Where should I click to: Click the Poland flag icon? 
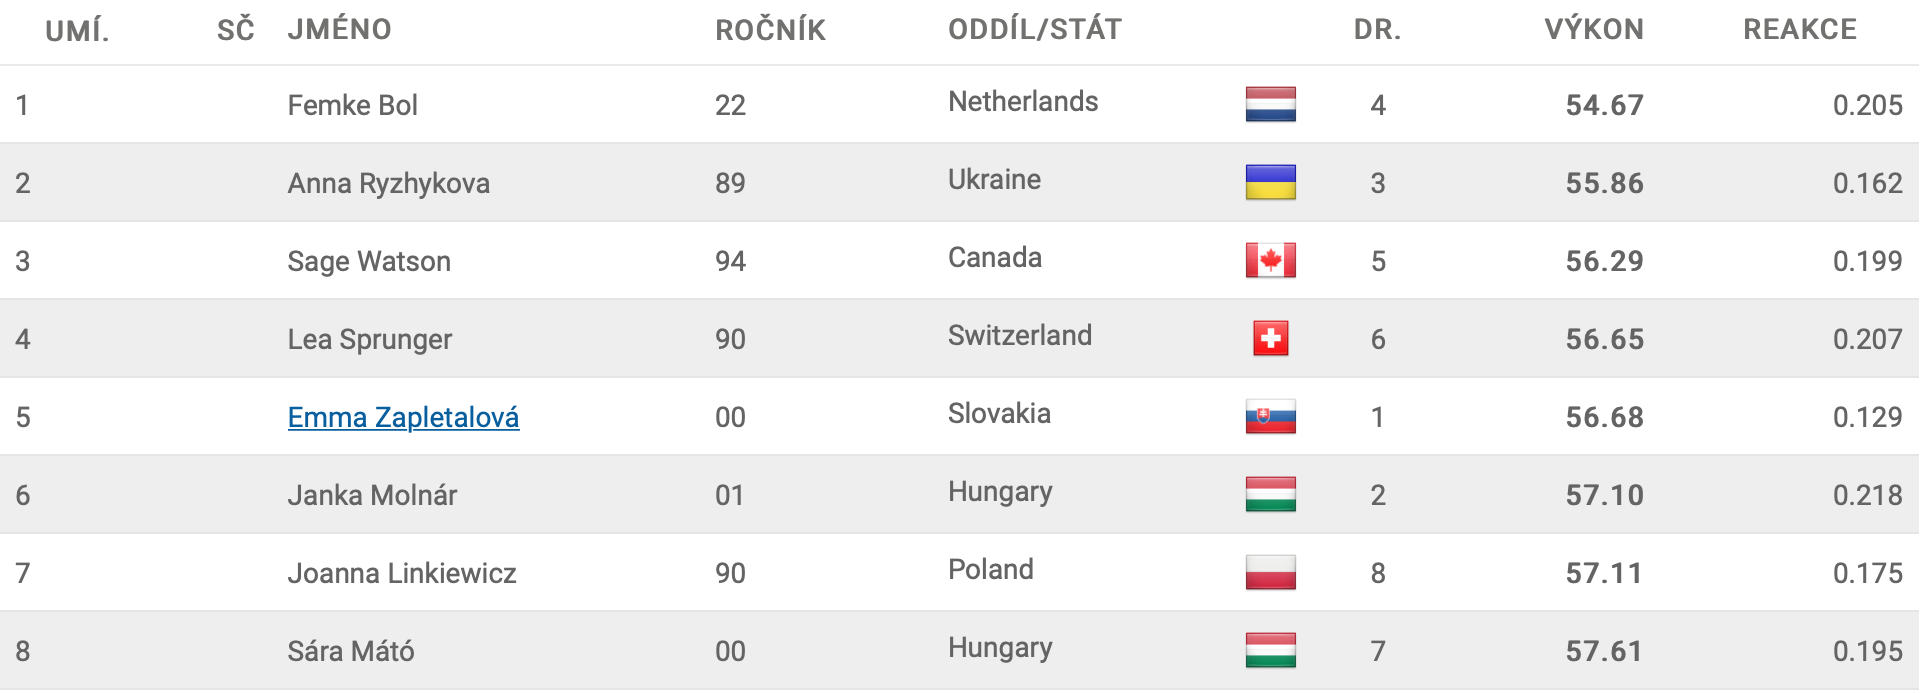coord(1270,572)
